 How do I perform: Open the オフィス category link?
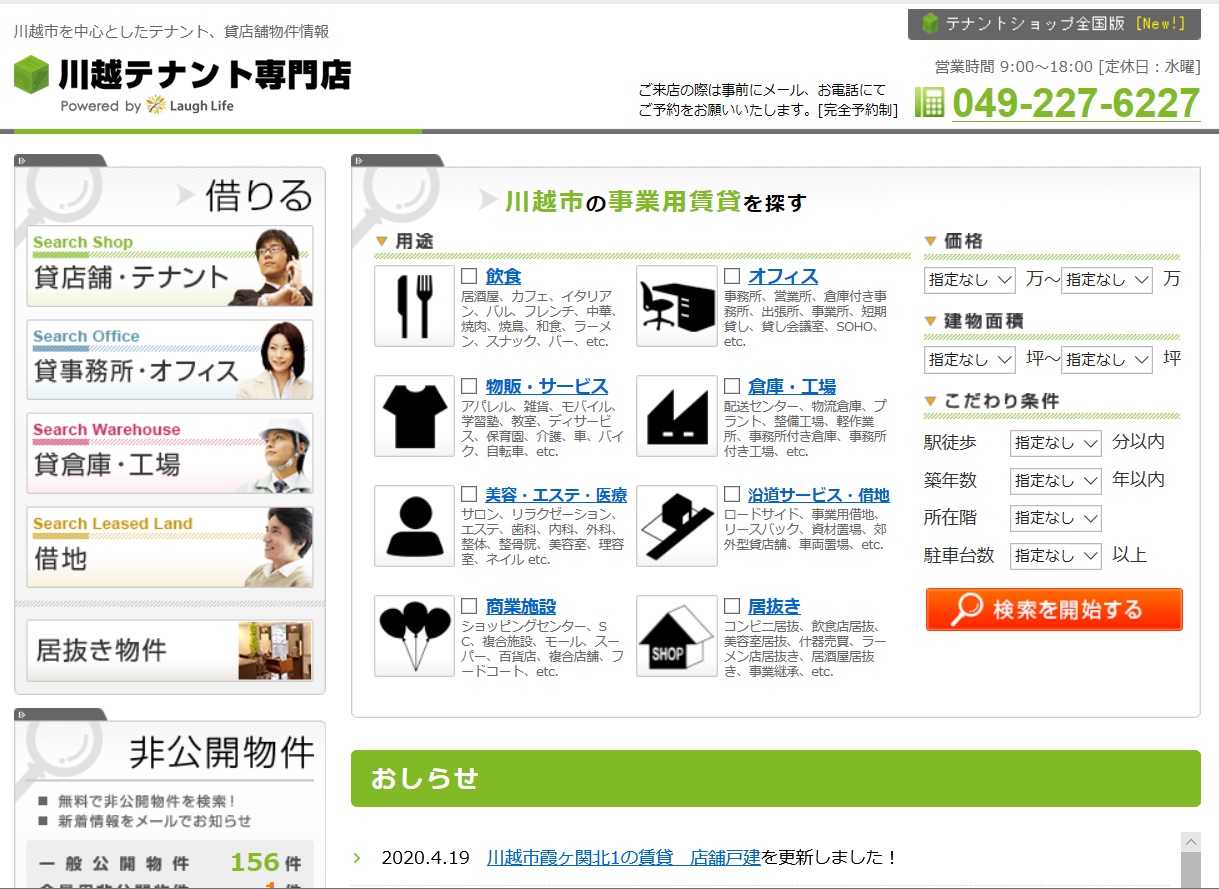(x=783, y=276)
